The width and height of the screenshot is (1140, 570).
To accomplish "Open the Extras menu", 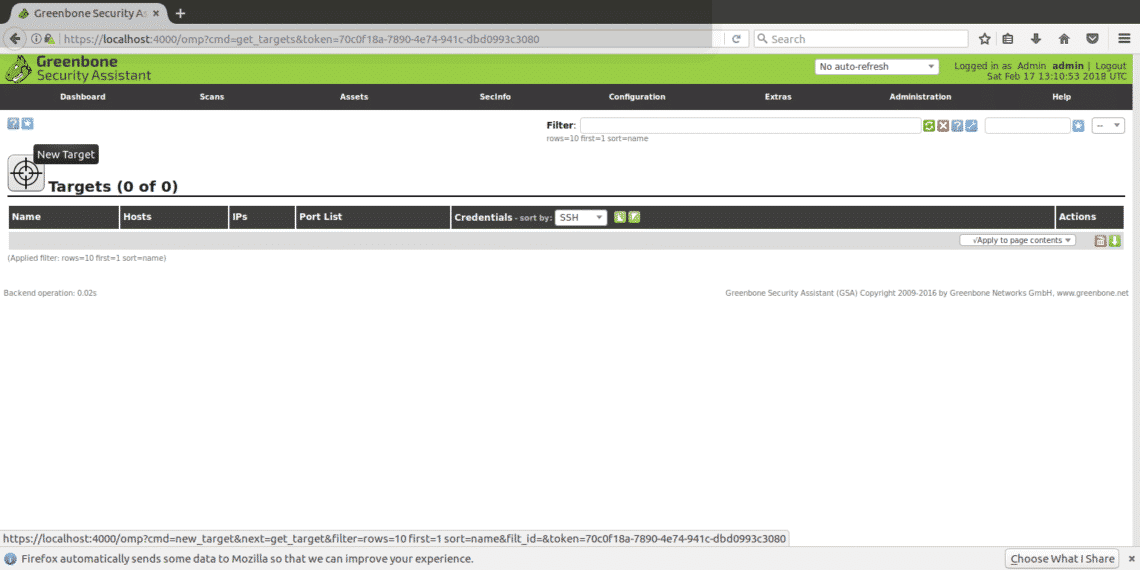I will [778, 97].
